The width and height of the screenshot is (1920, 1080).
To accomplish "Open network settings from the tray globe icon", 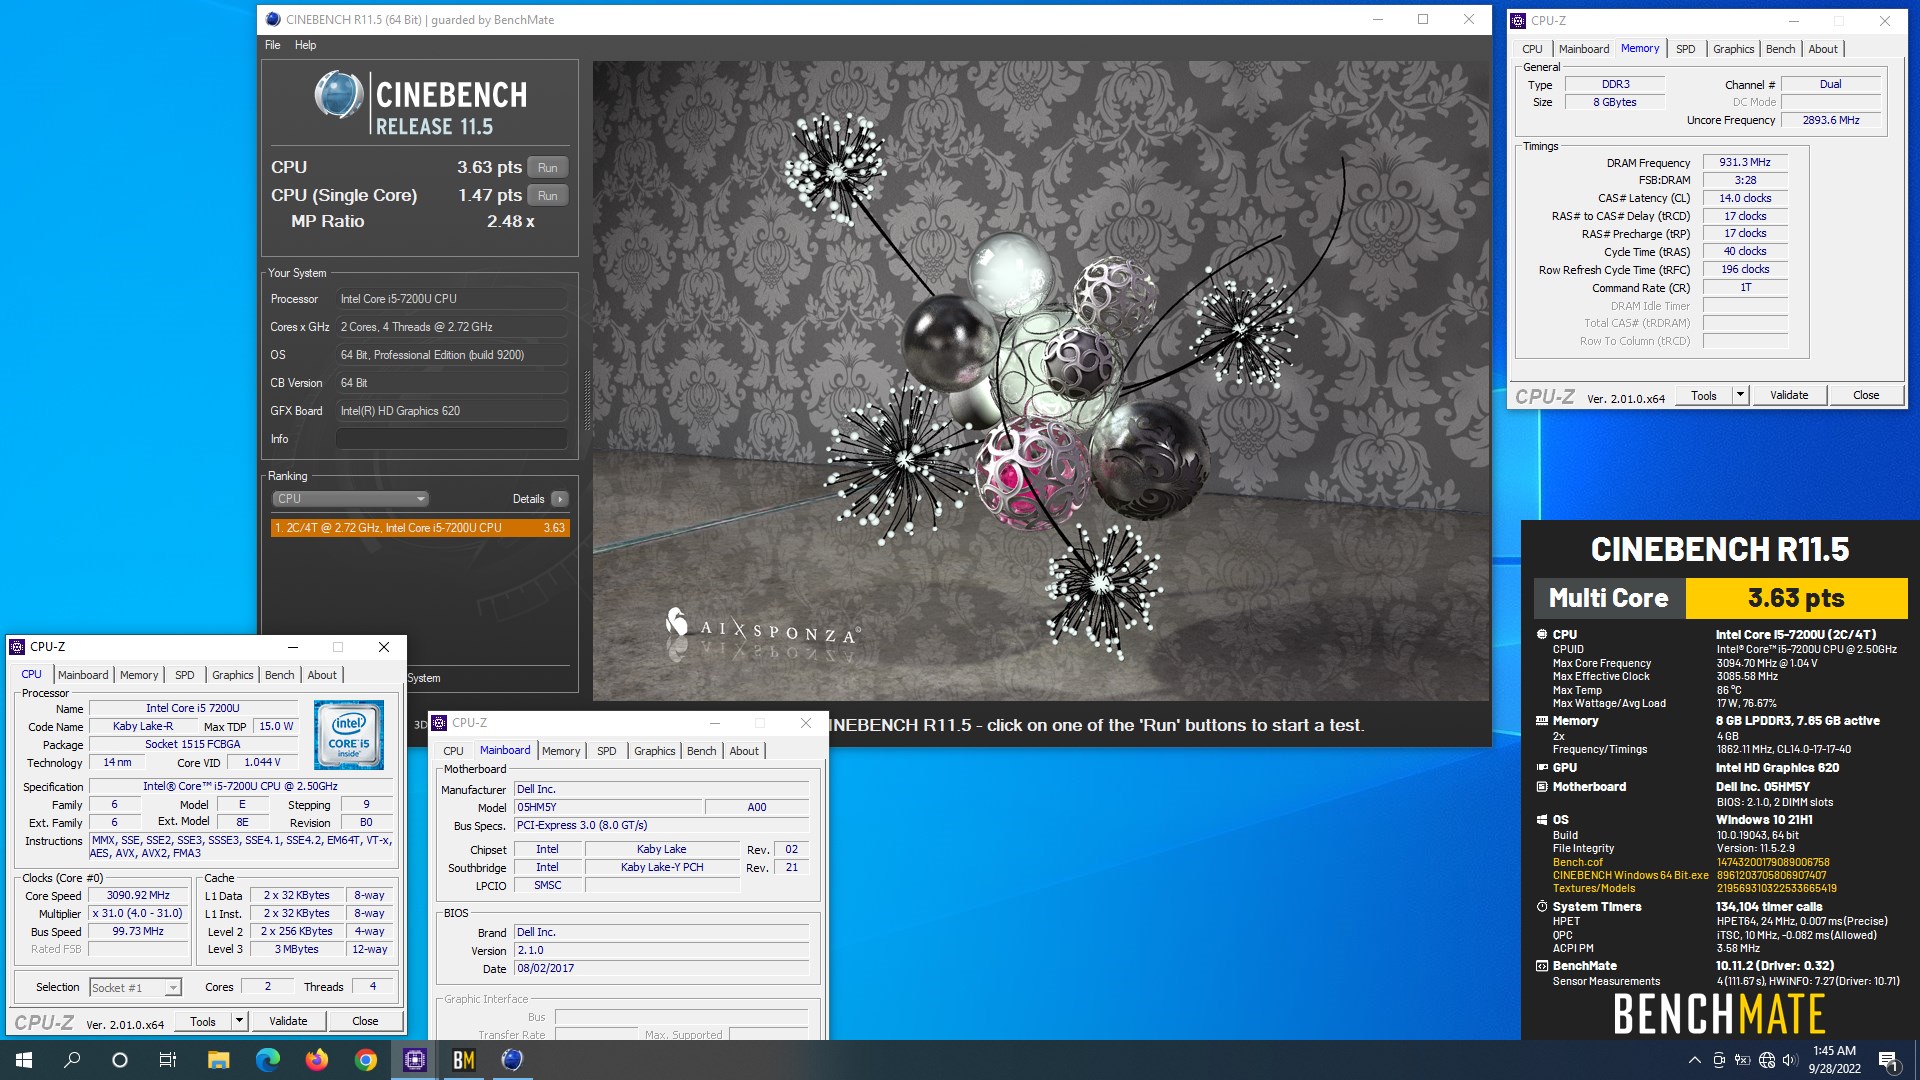I will (1767, 1060).
